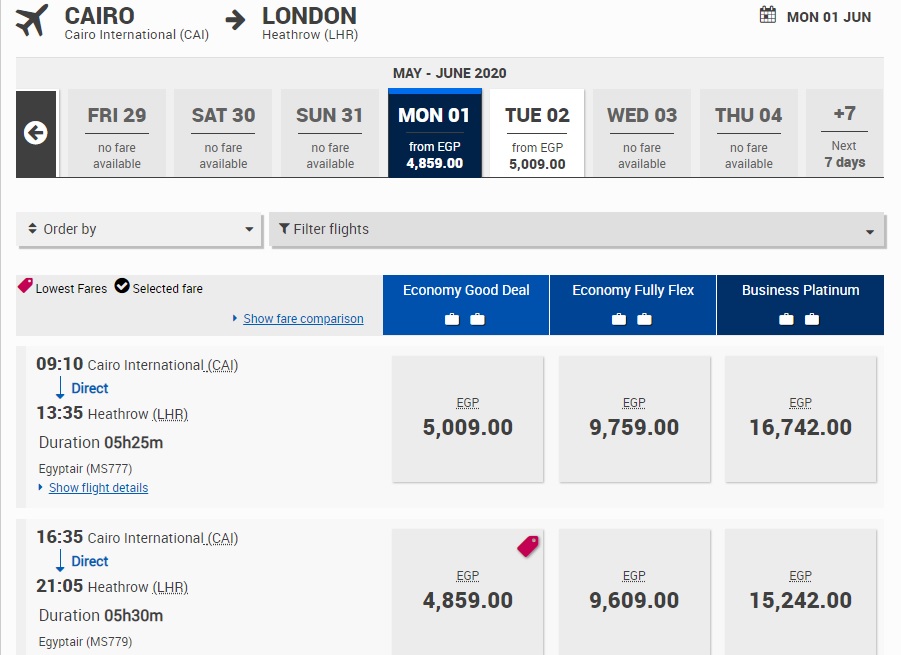Click Economy Fully Flex baggage icons

632,320
